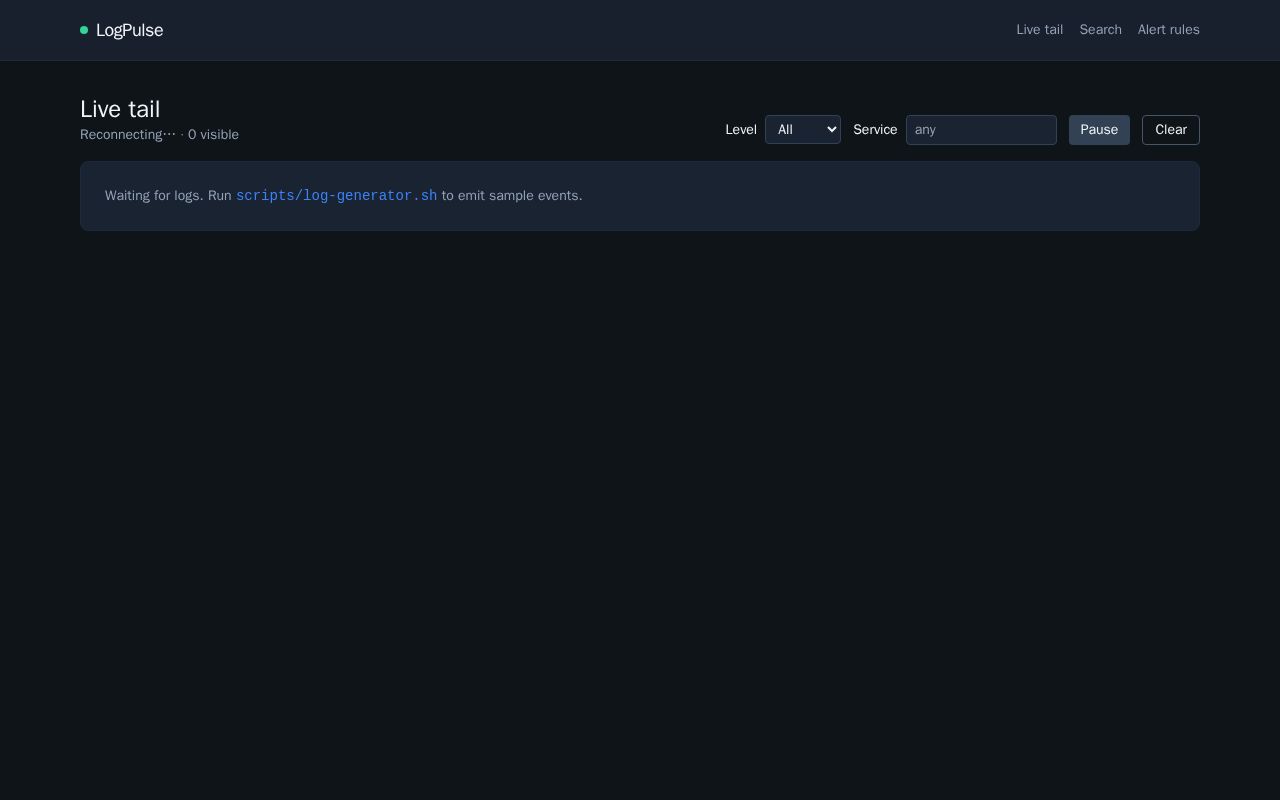Image resolution: width=1280 pixels, height=800 pixels.
Task: Click the green status dot beside LogPulse
Action: 84,30
